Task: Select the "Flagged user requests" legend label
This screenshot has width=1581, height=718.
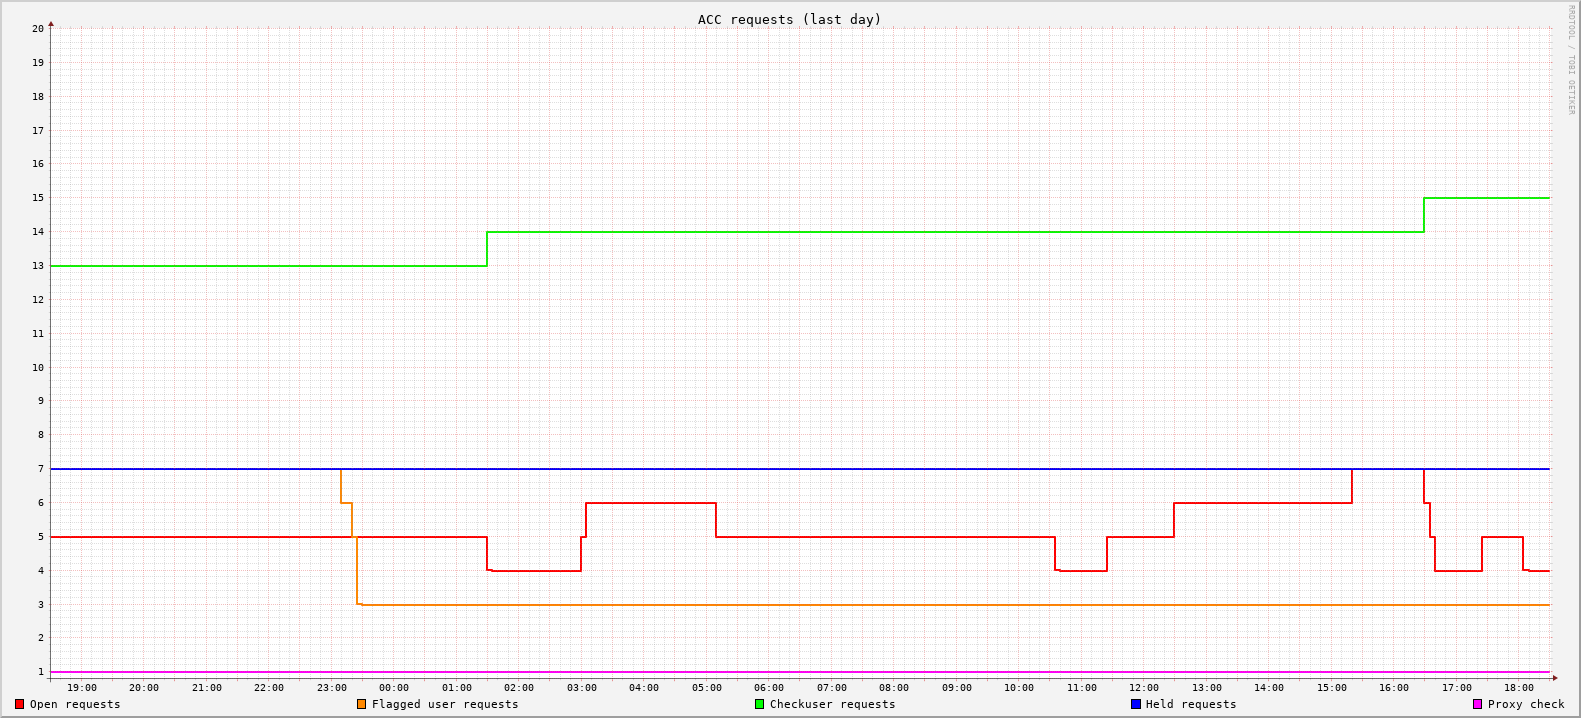Action: pos(445,704)
